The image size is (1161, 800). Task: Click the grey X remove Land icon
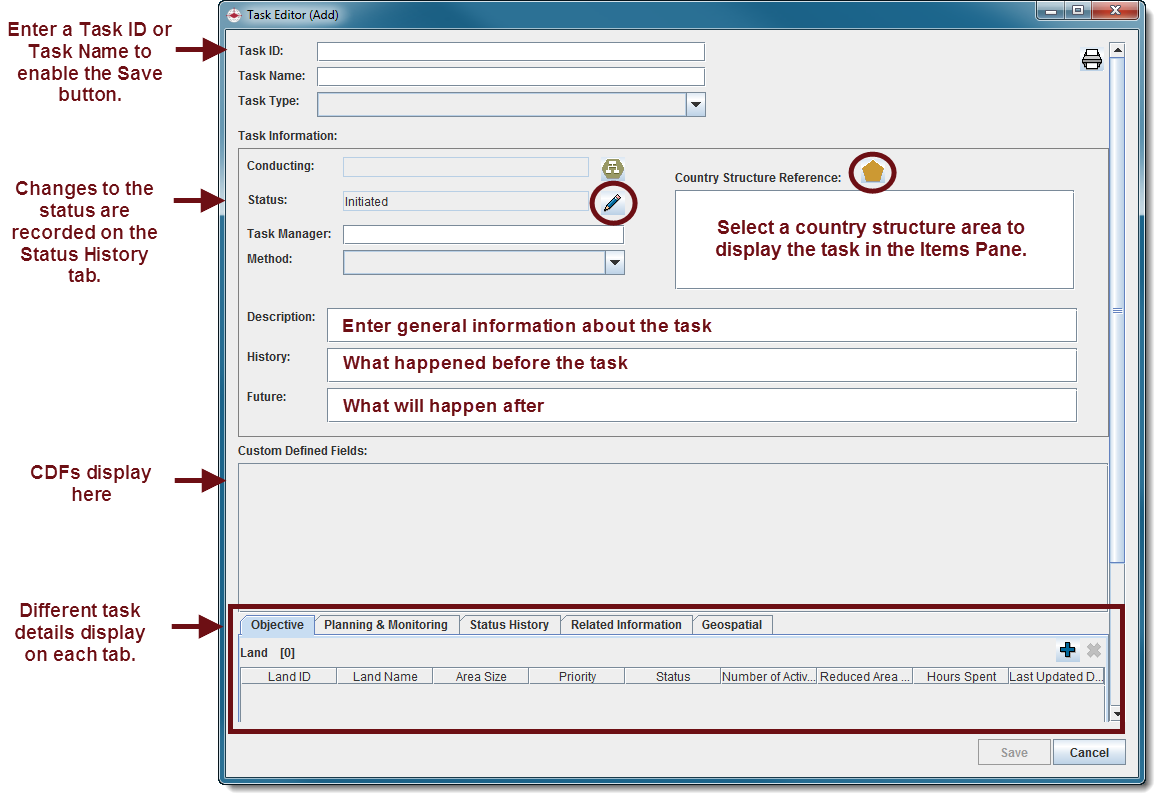(x=1094, y=651)
